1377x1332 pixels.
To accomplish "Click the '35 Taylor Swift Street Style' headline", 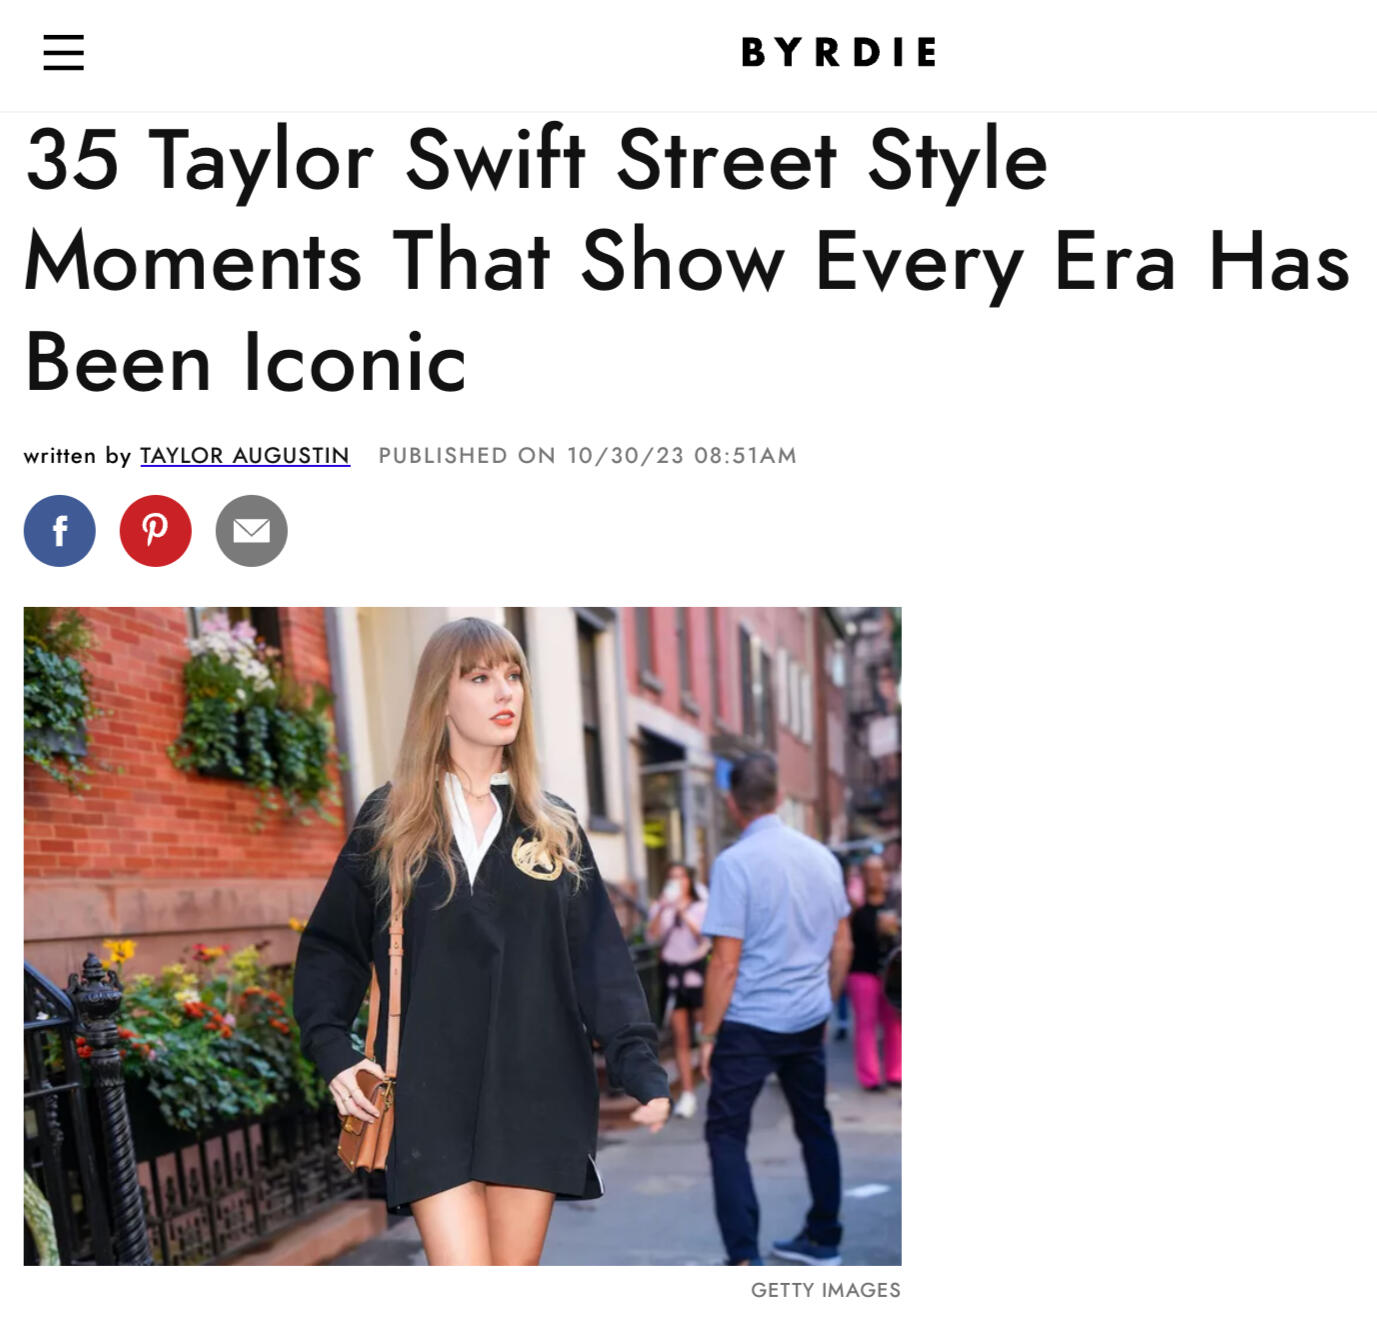I will [537, 159].
